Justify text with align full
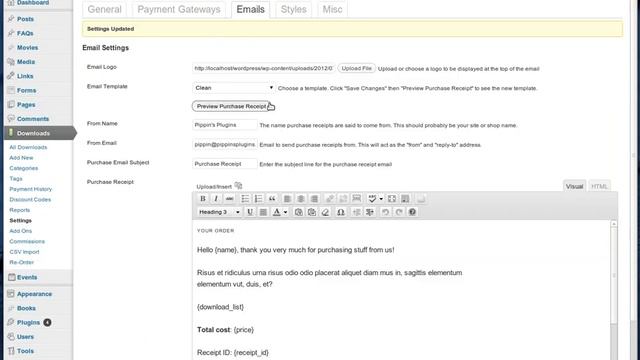This screenshot has height=360, width=640. 263,212
